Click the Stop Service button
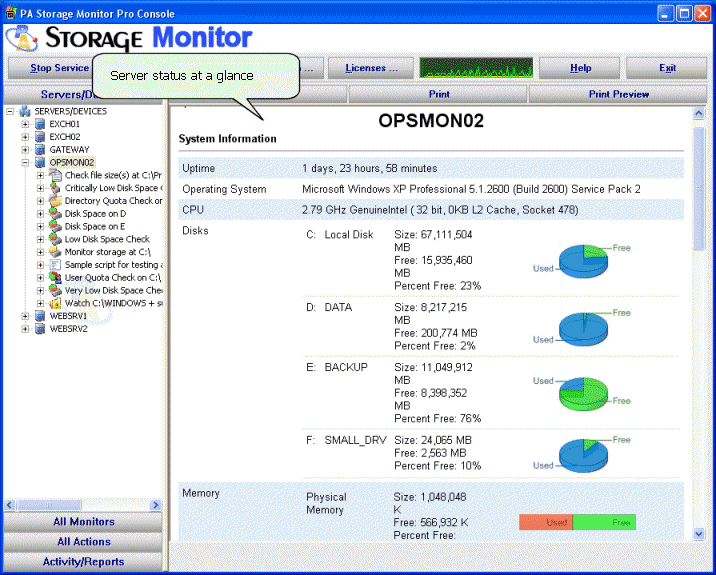This screenshot has width=716, height=575. click(x=51, y=68)
